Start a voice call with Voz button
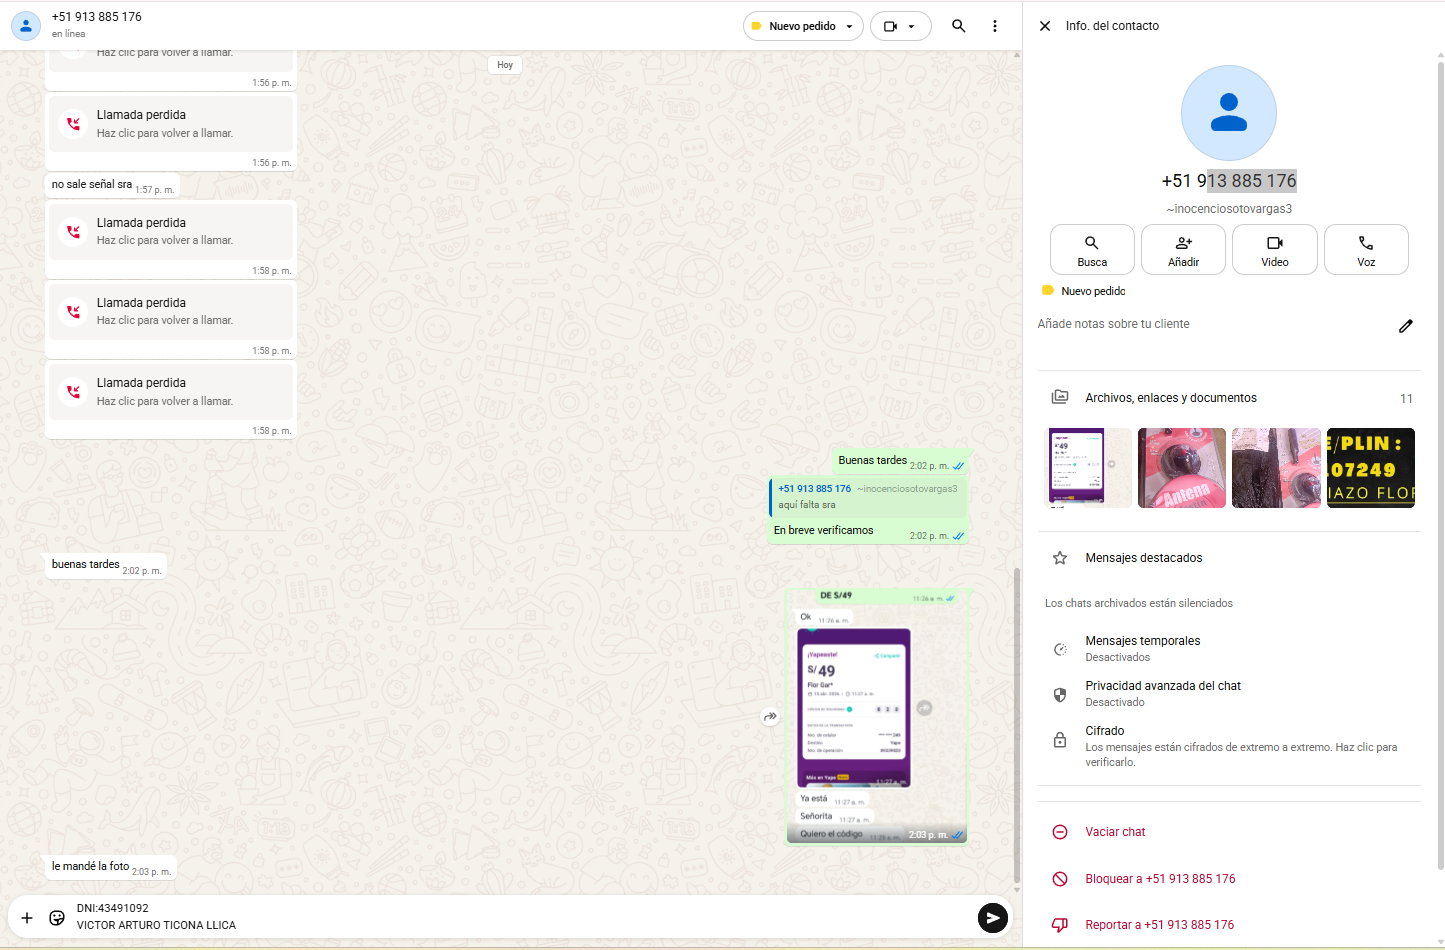Image resolution: width=1445 pixels, height=950 pixels. [x=1365, y=250]
